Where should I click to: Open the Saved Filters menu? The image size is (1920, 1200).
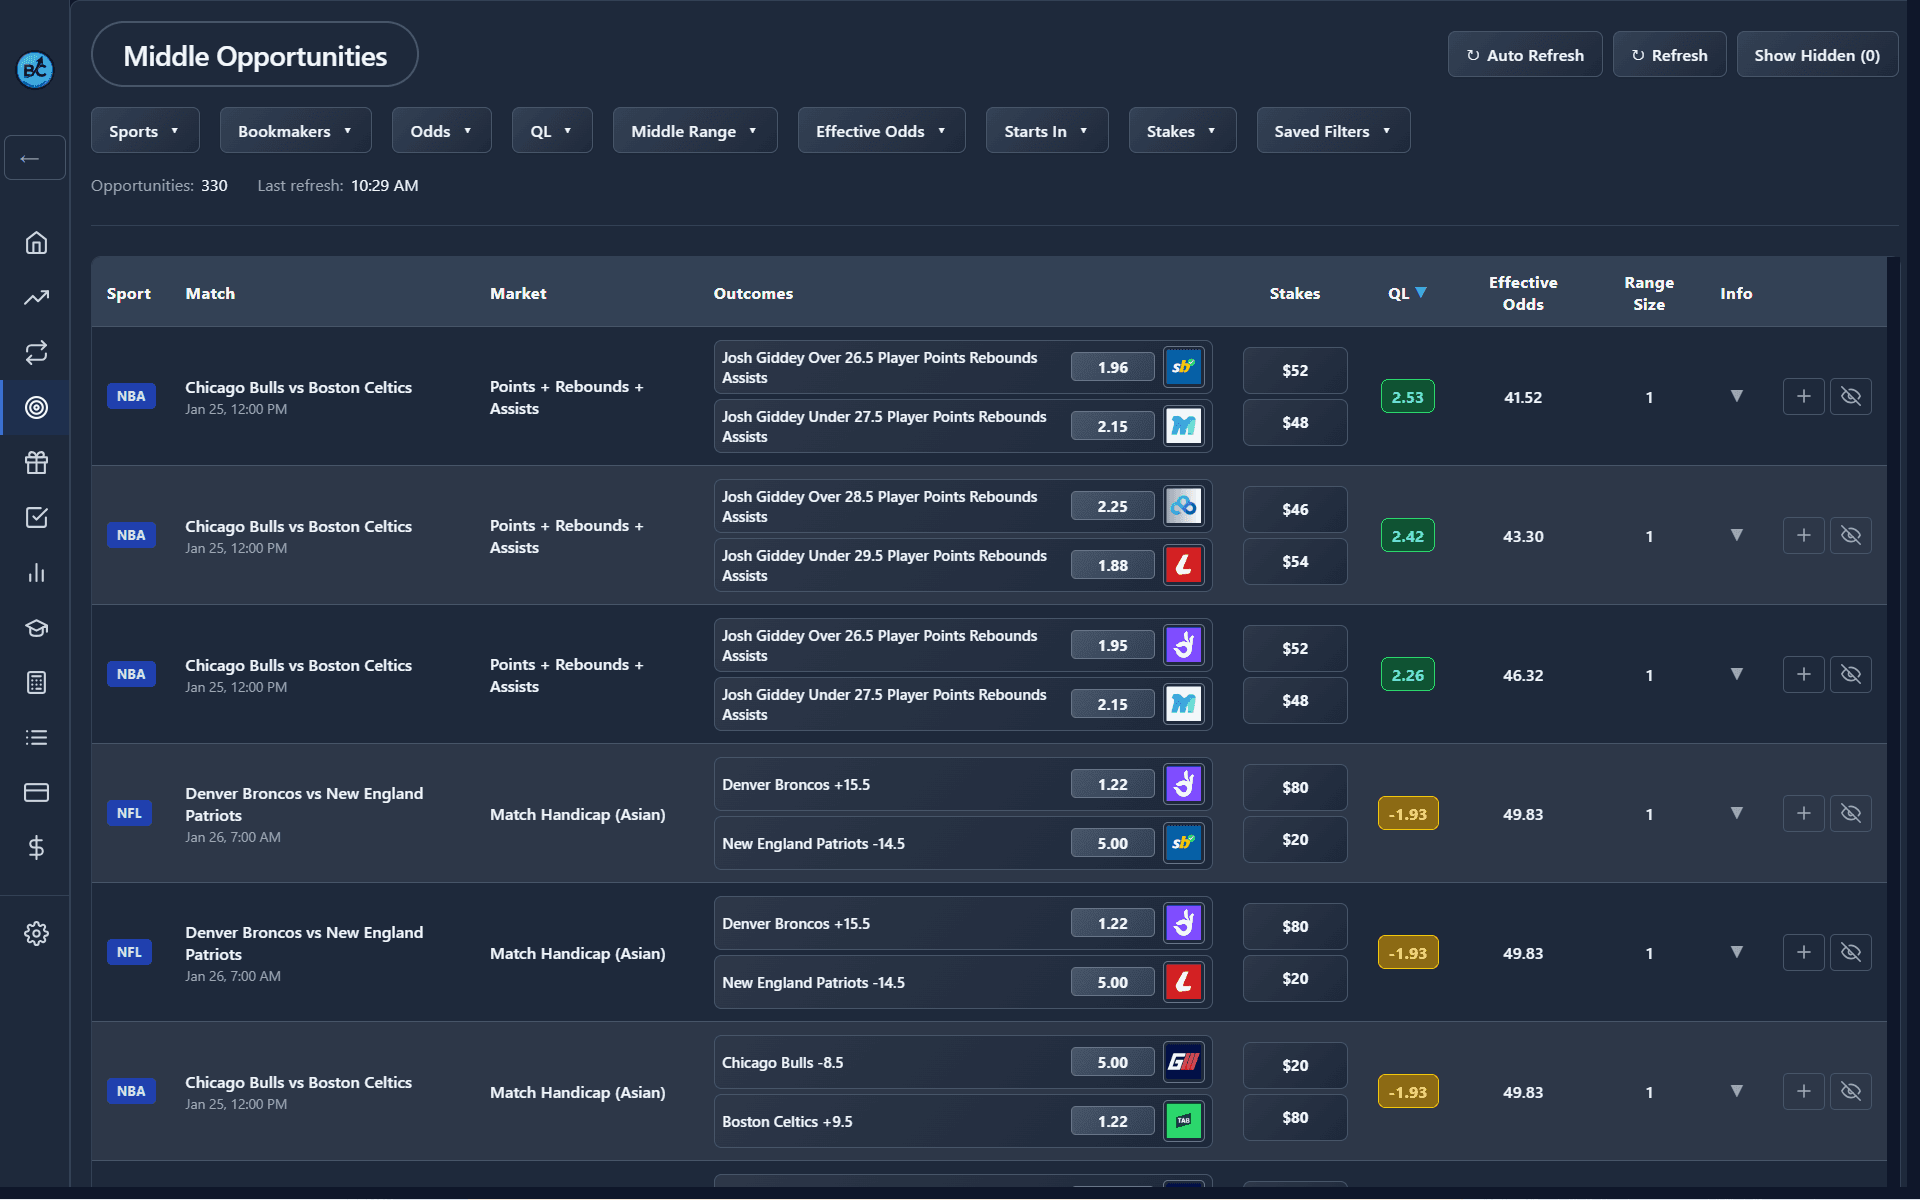pyautogui.click(x=1332, y=131)
